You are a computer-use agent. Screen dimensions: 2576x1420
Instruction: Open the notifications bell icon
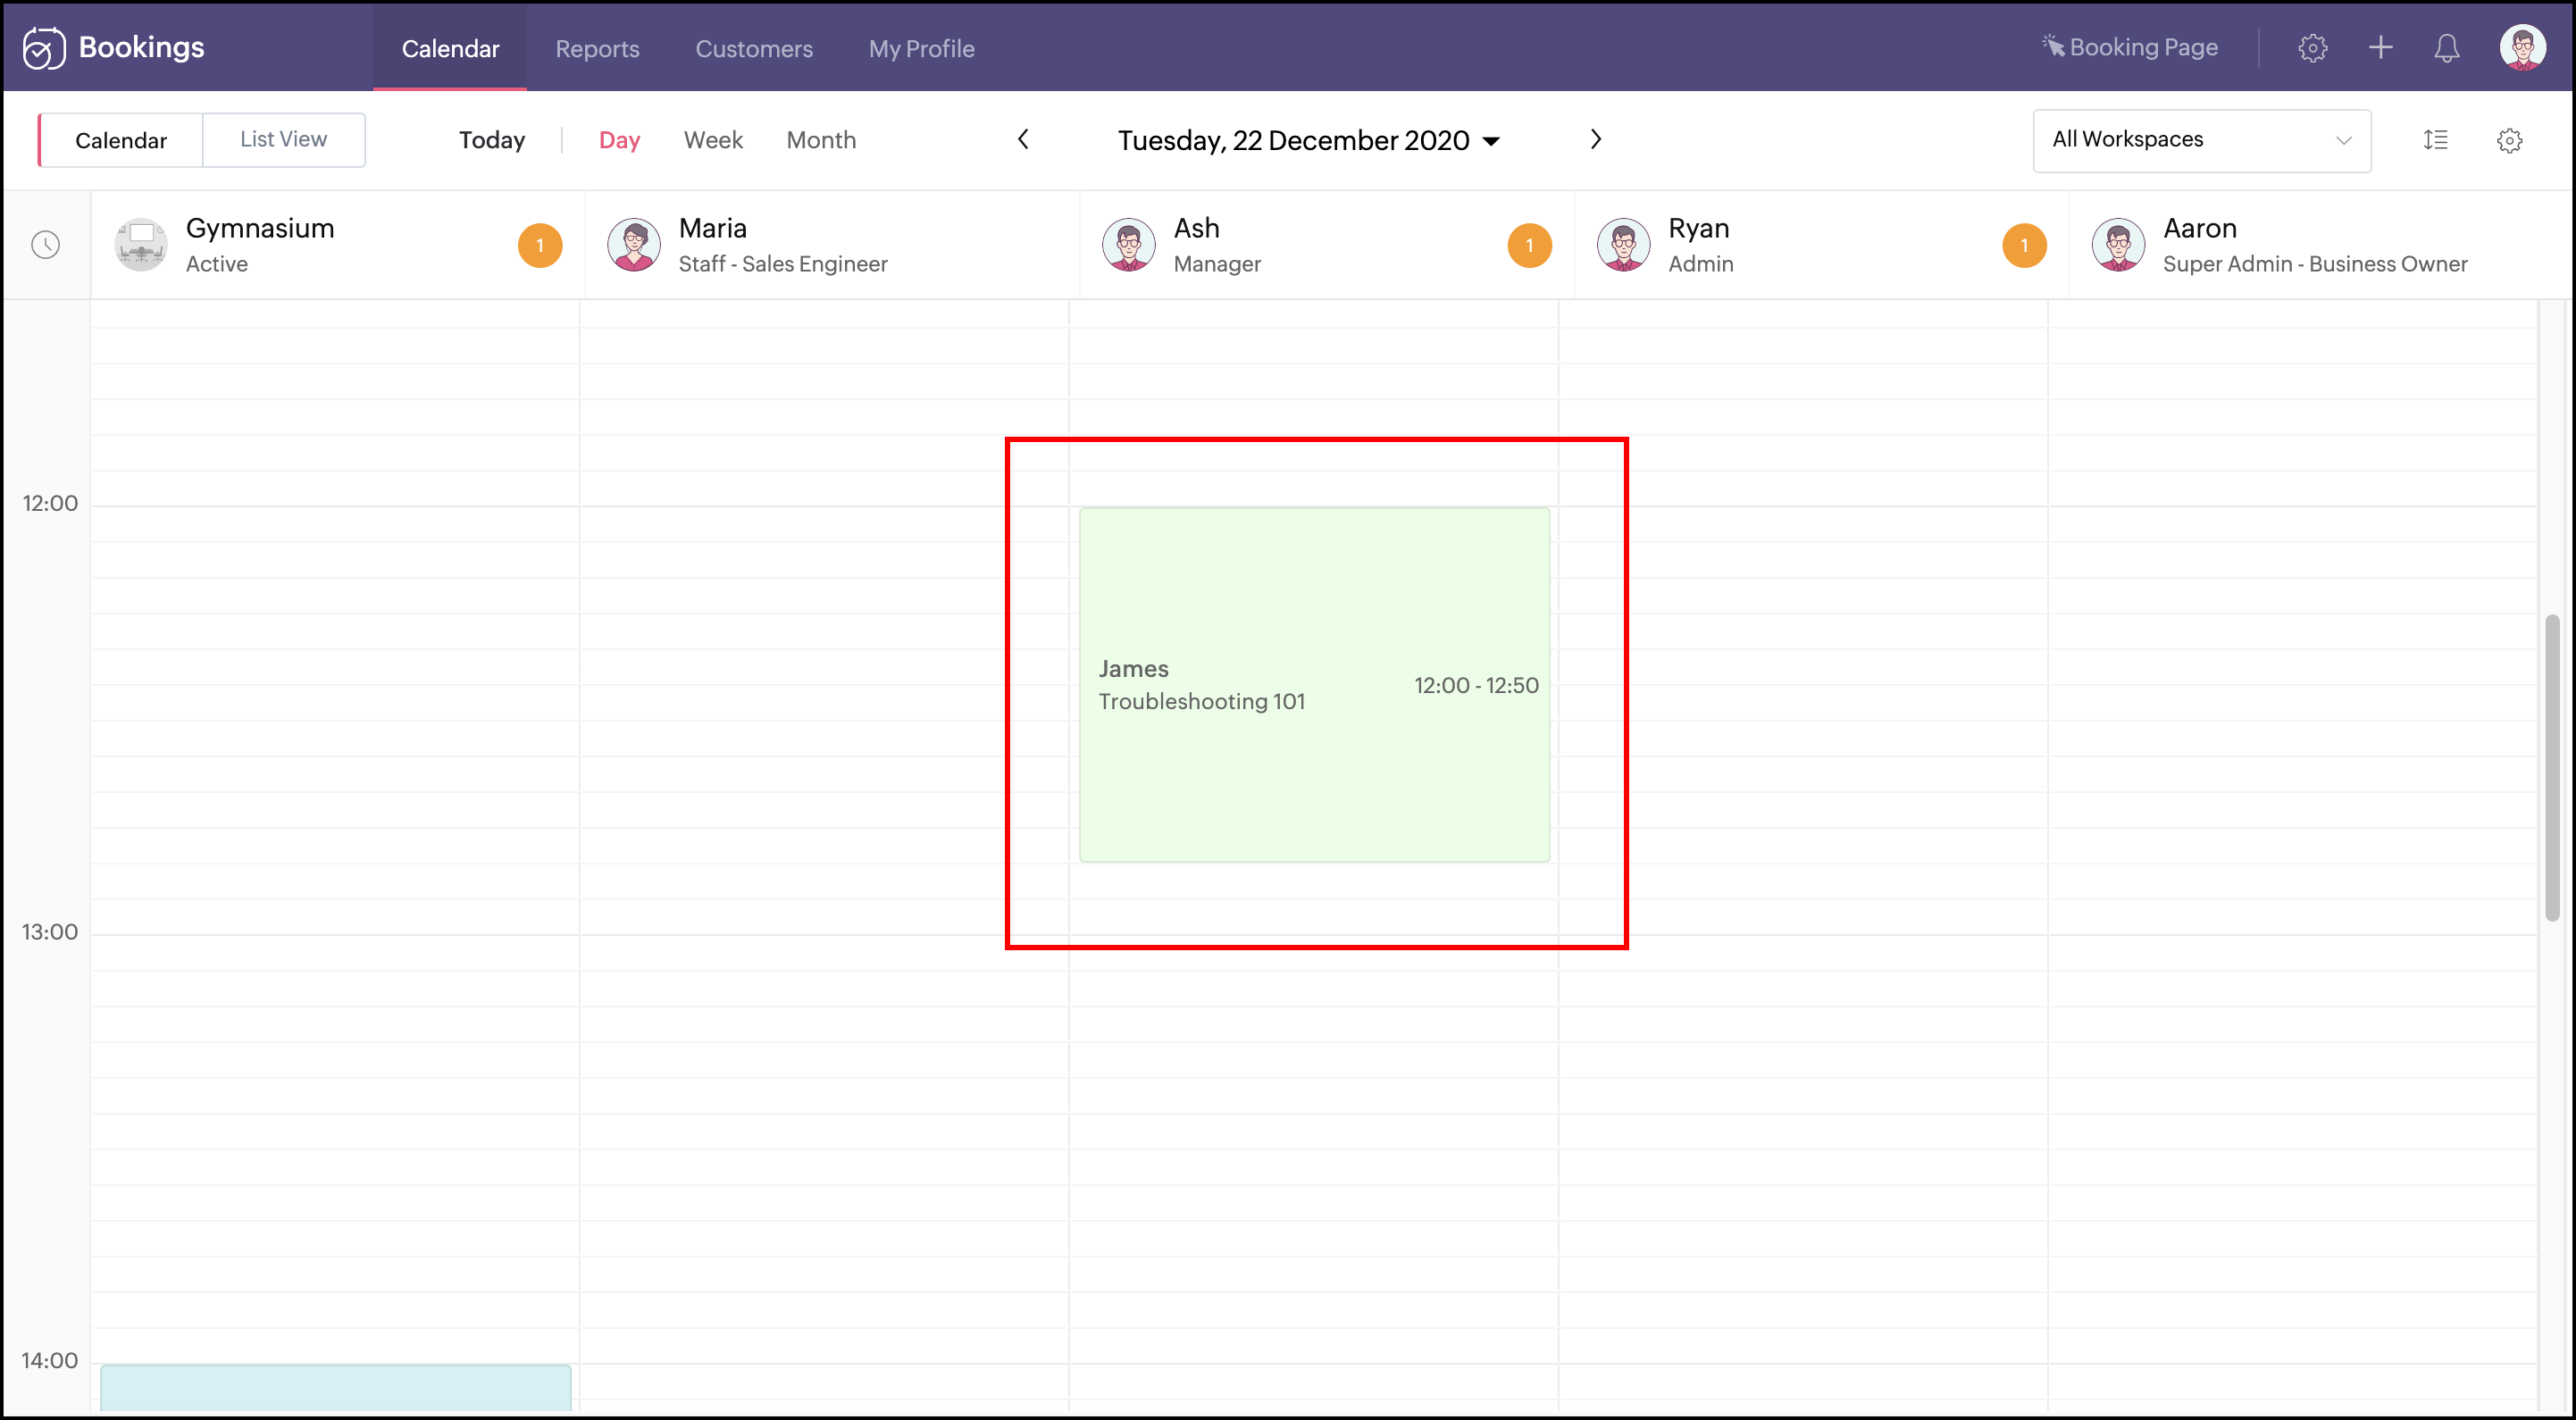point(2446,48)
